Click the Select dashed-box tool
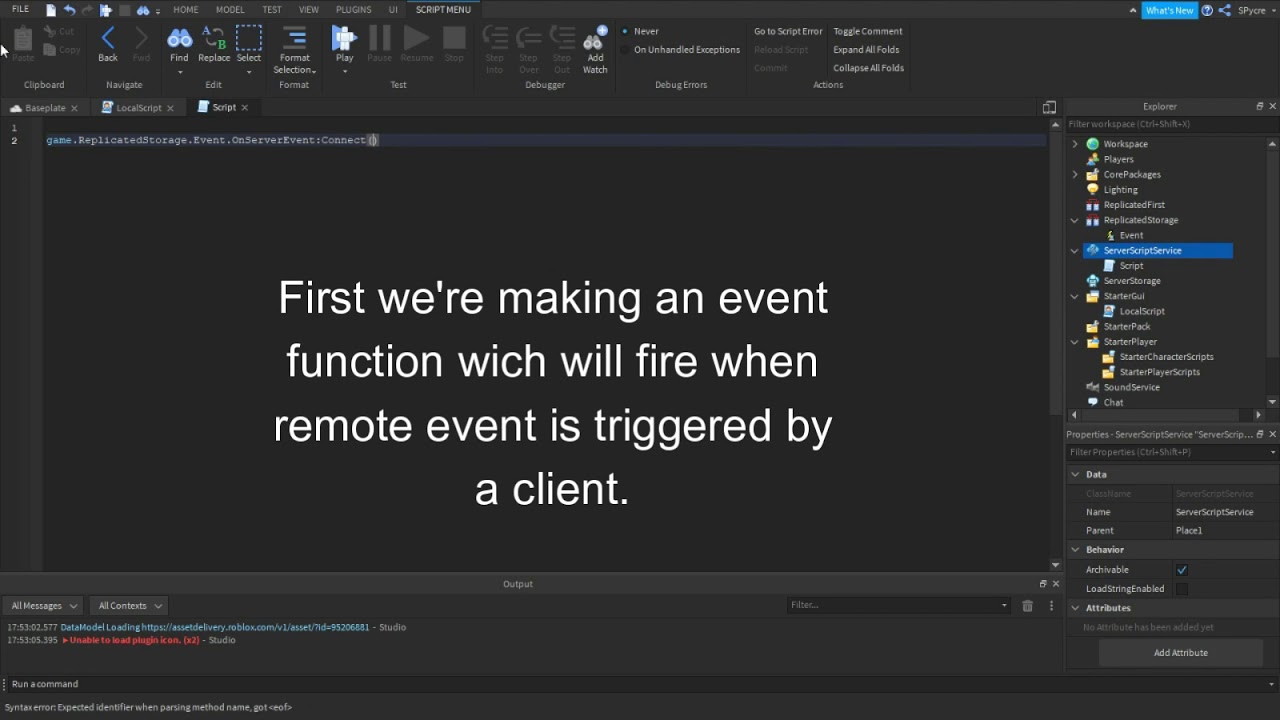The image size is (1280, 720). (248, 39)
